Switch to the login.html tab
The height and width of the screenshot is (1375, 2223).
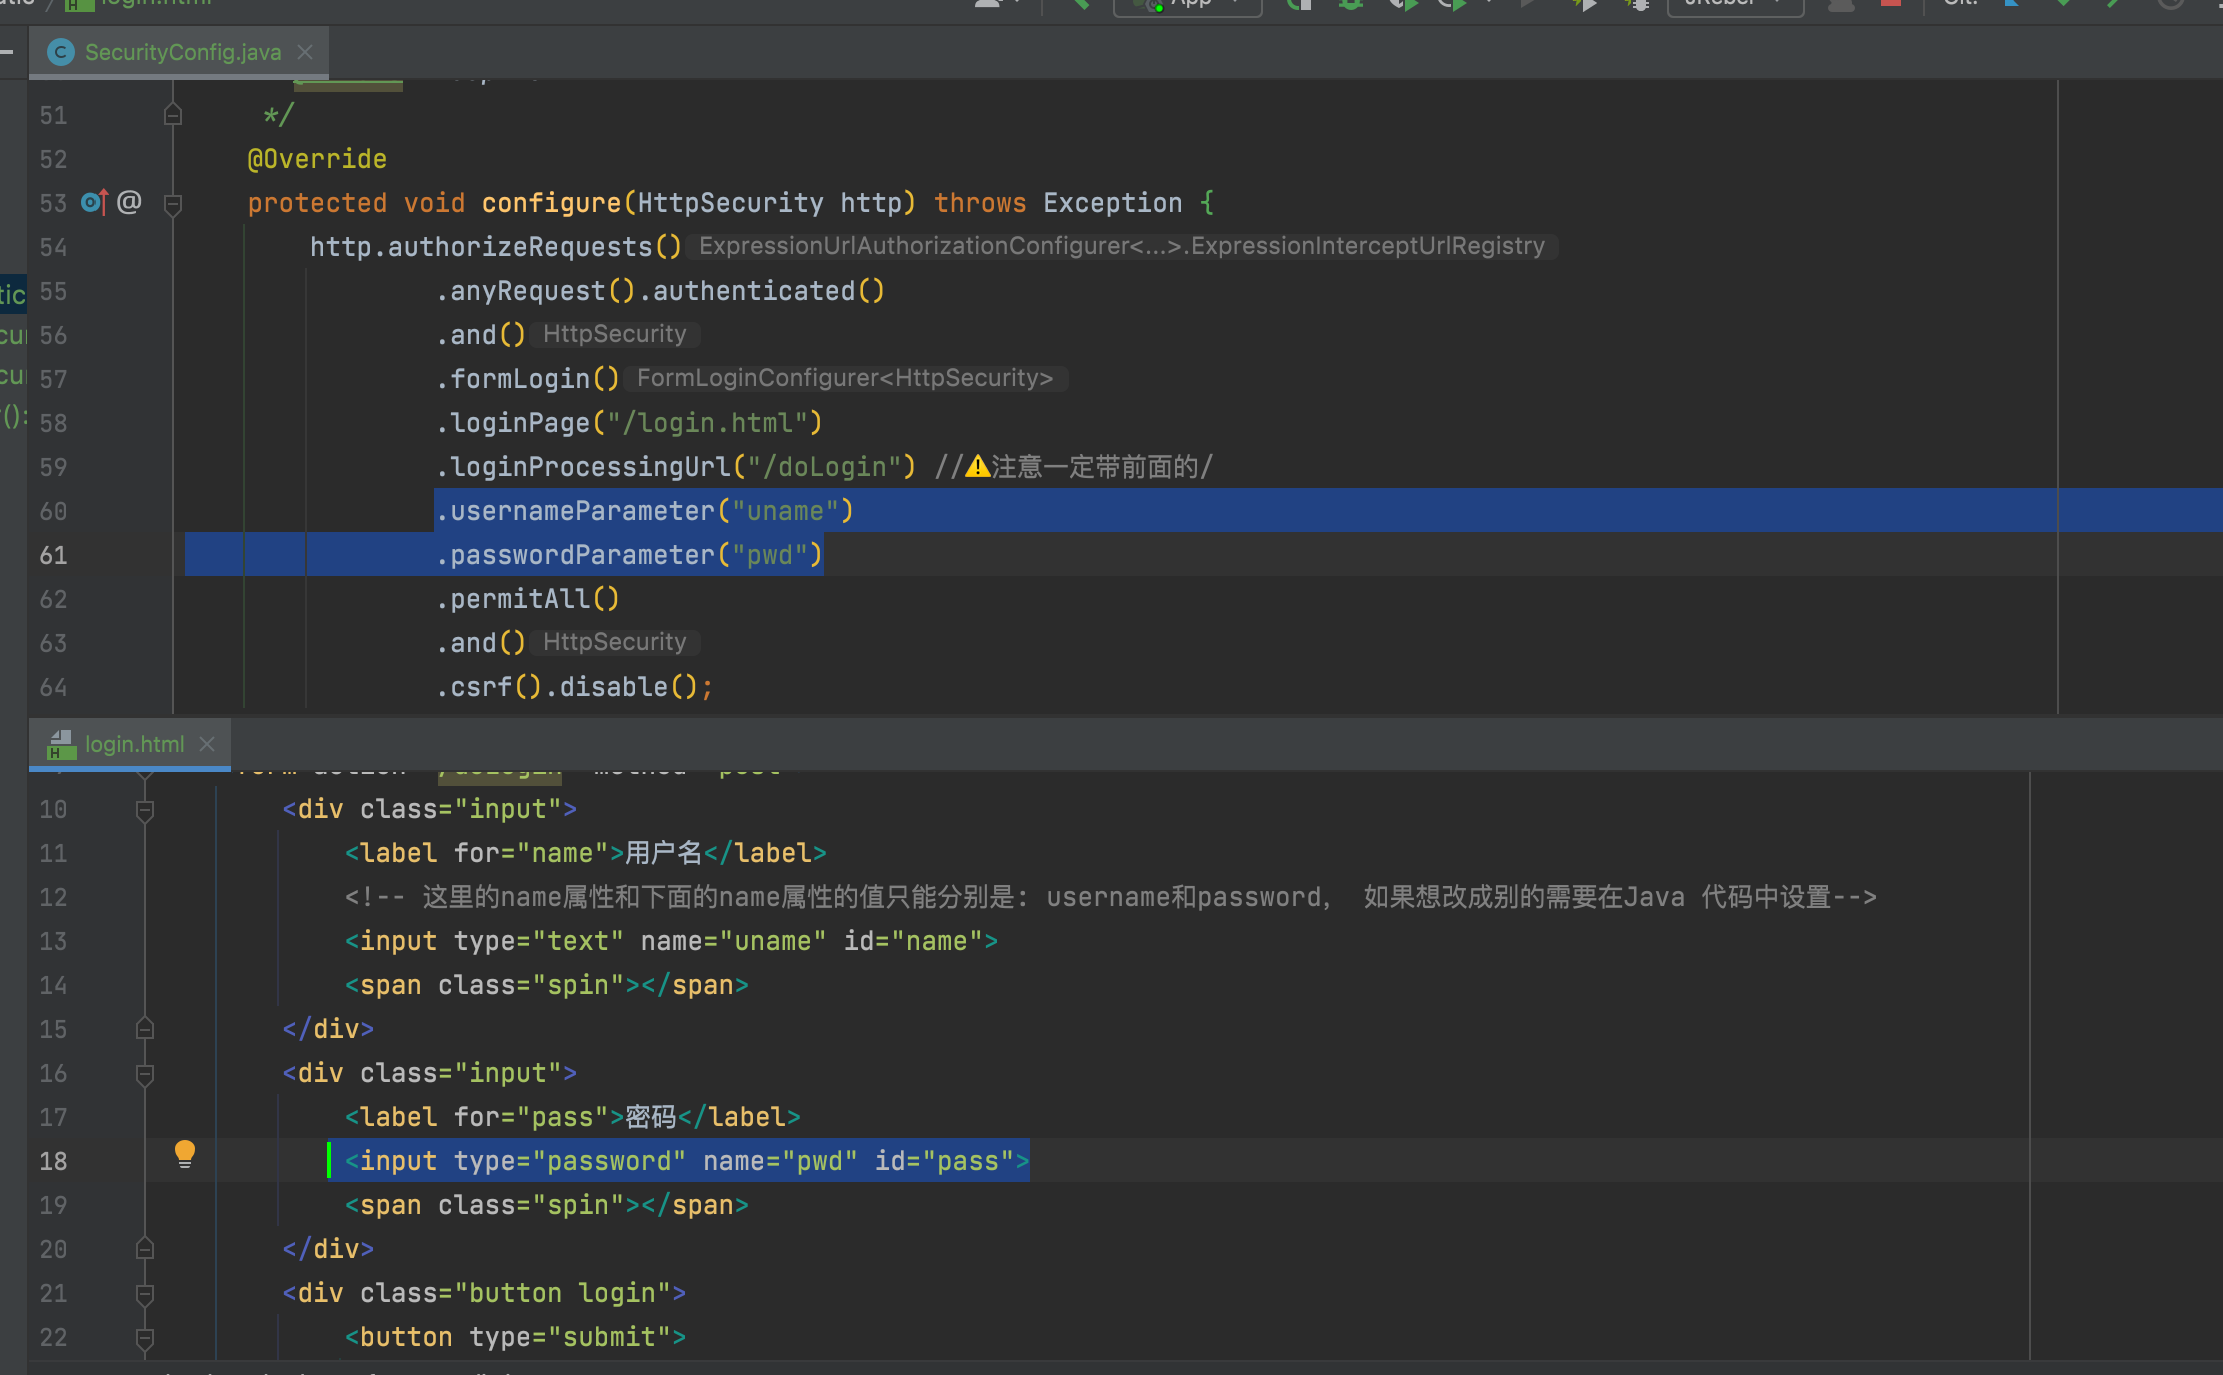coord(134,745)
